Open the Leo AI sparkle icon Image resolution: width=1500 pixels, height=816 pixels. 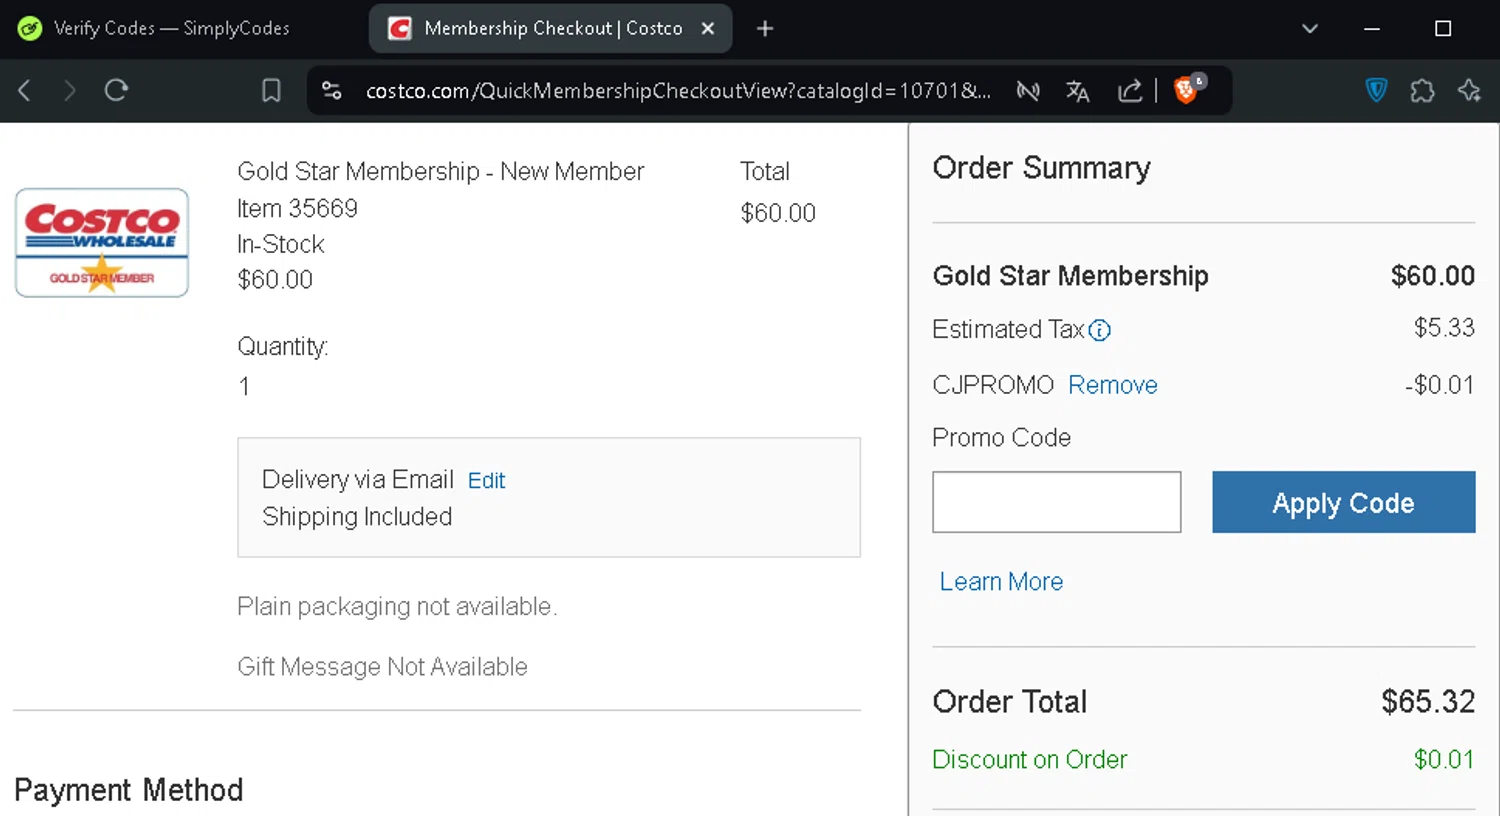[1469, 91]
